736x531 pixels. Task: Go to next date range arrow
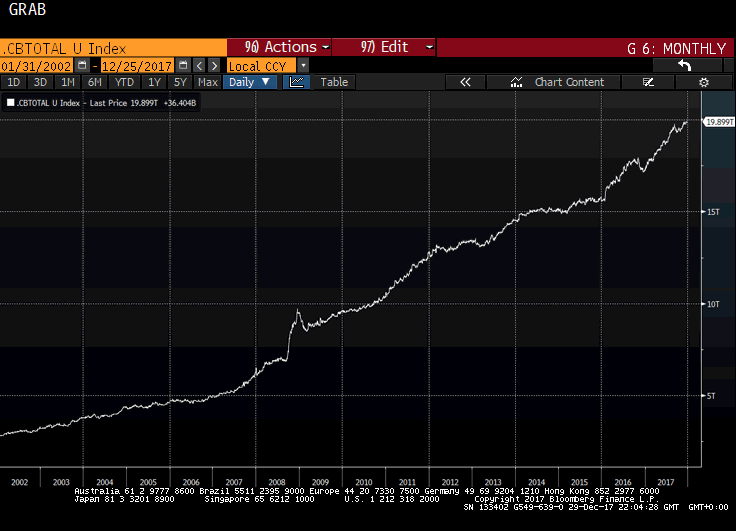point(214,65)
